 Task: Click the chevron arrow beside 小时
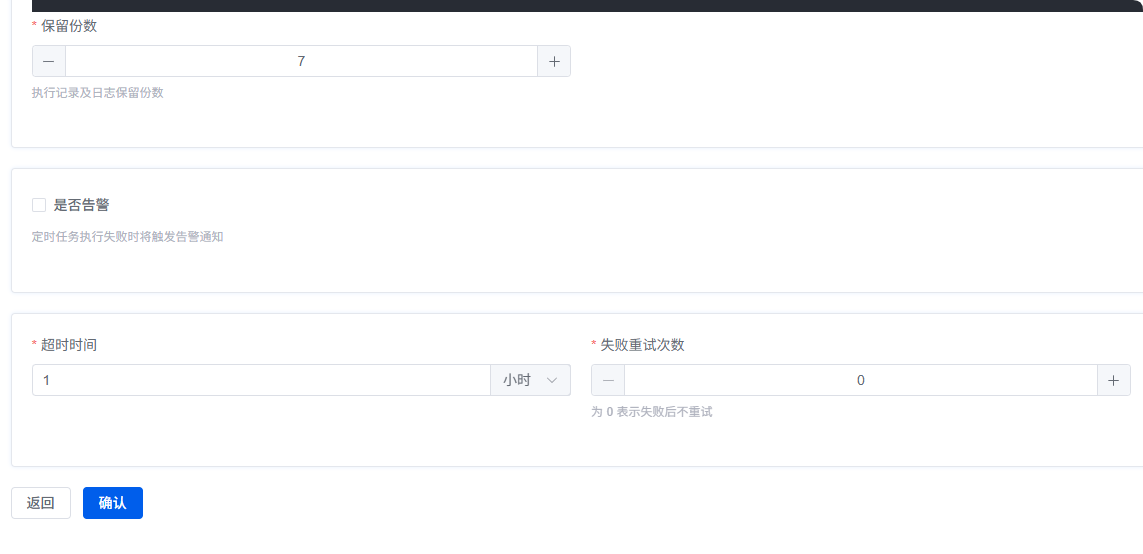551,380
